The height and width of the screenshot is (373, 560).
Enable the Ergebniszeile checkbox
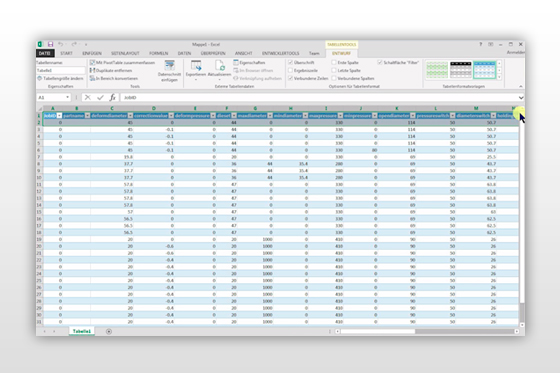click(x=290, y=70)
